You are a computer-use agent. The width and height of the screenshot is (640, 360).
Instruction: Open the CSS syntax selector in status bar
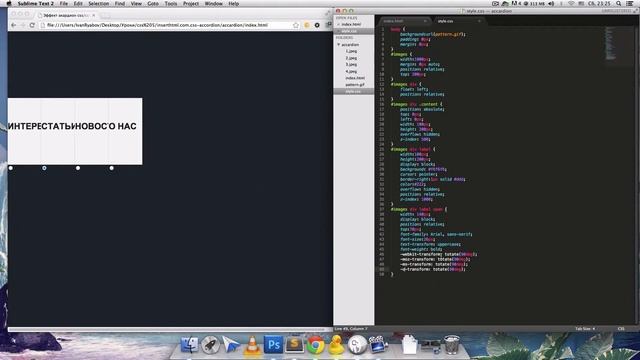[x=621, y=329]
